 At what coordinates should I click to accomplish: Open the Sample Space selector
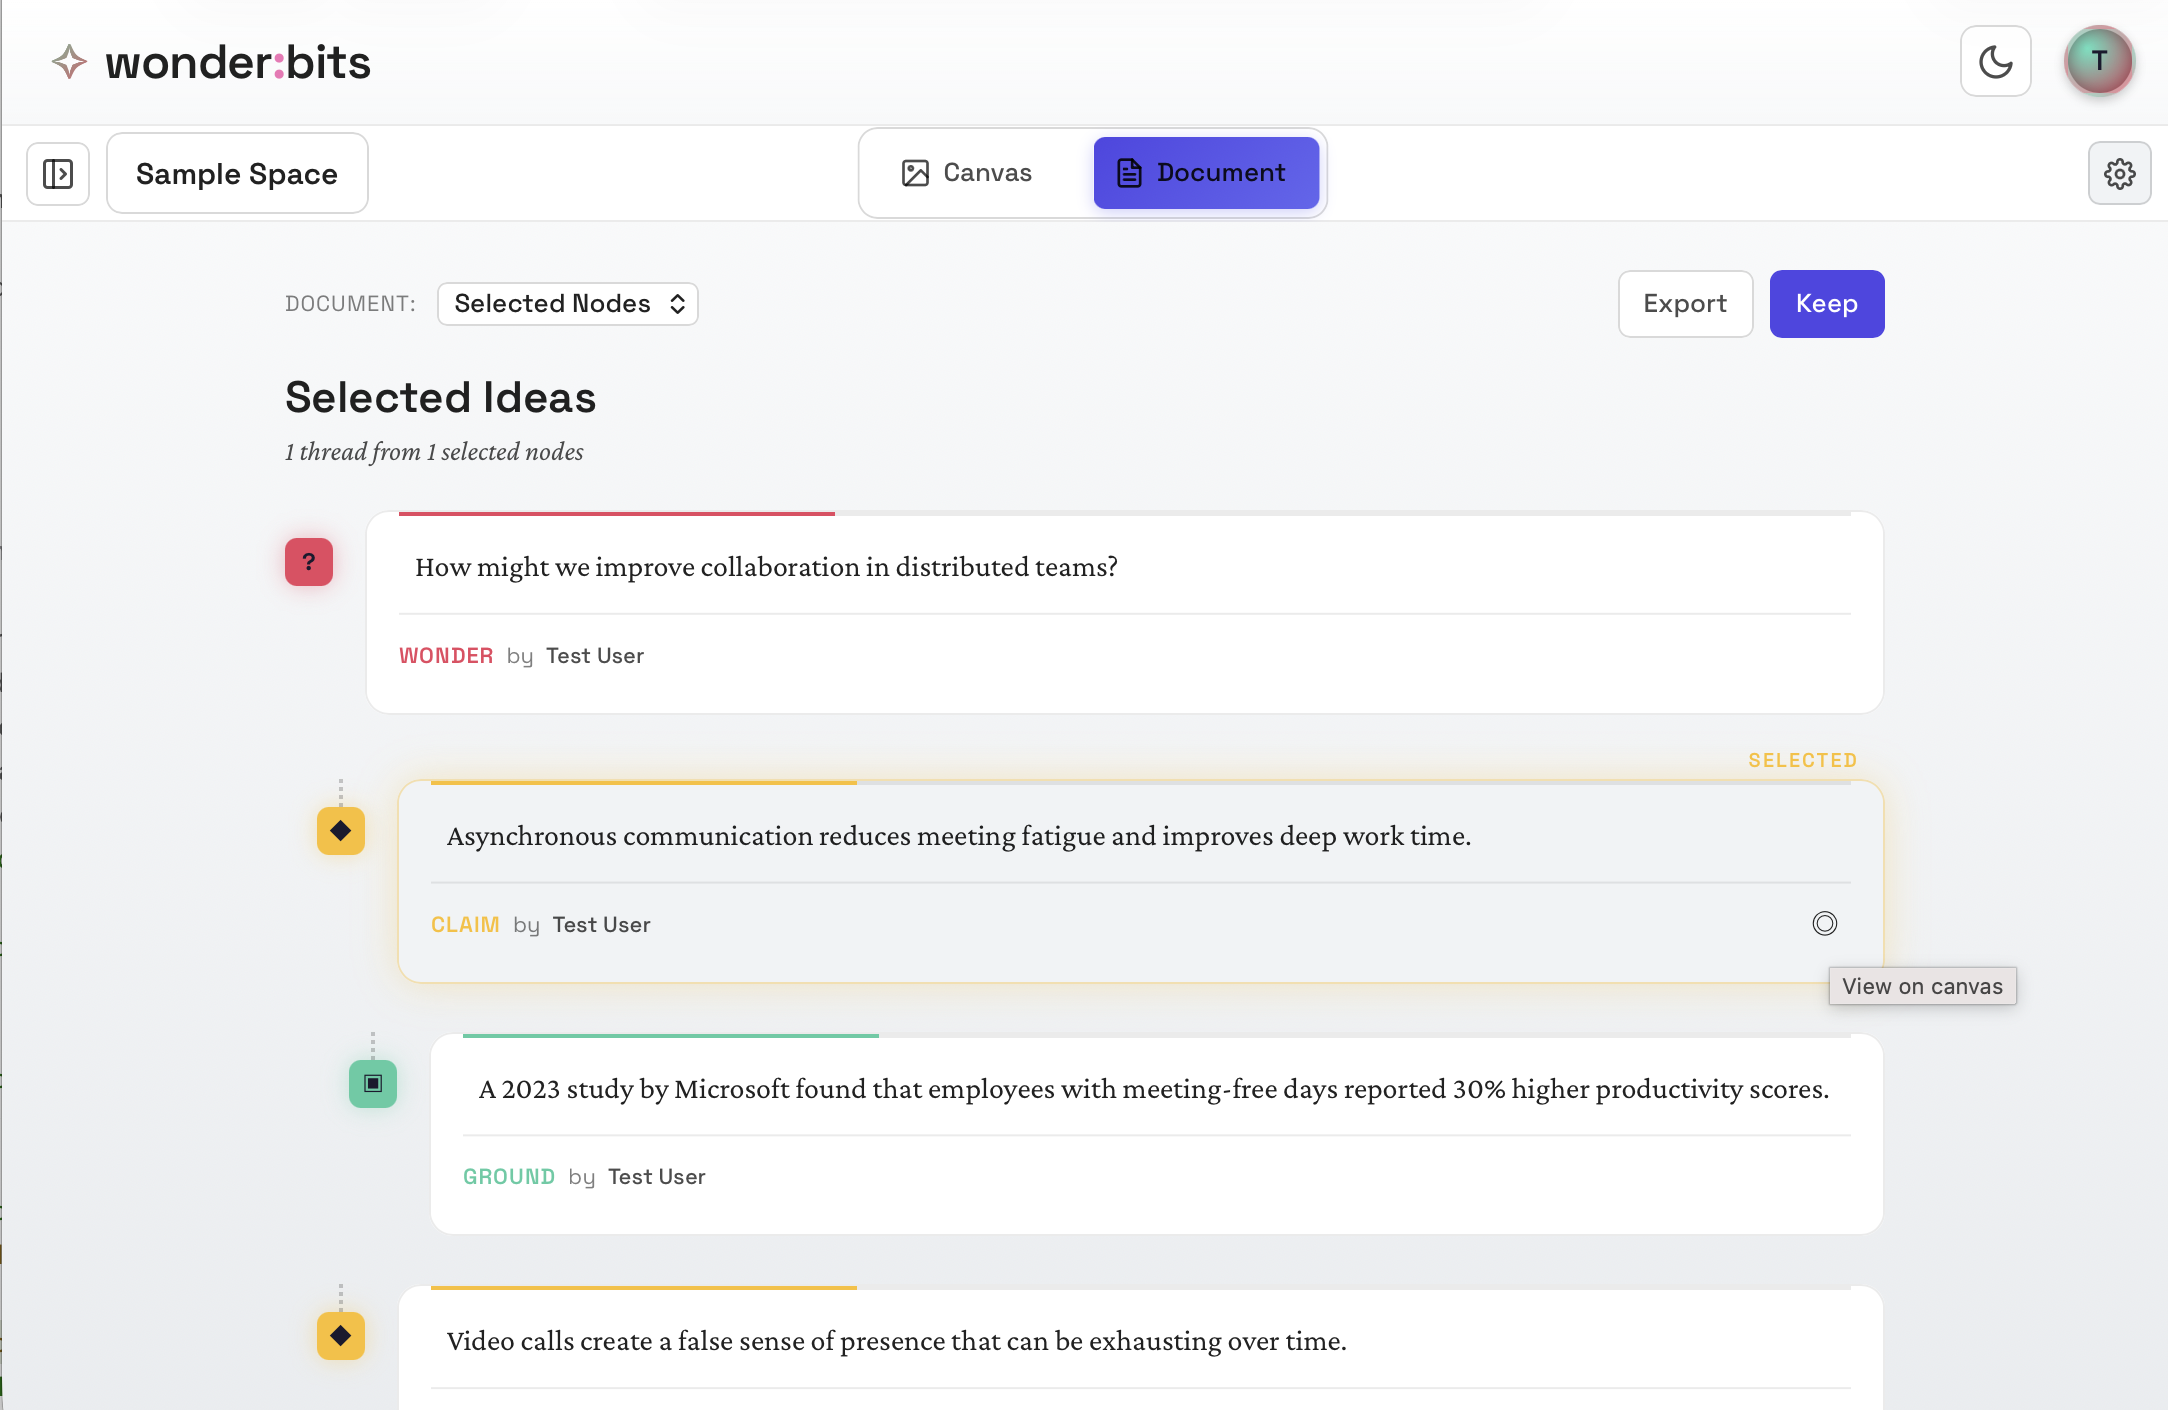point(237,174)
